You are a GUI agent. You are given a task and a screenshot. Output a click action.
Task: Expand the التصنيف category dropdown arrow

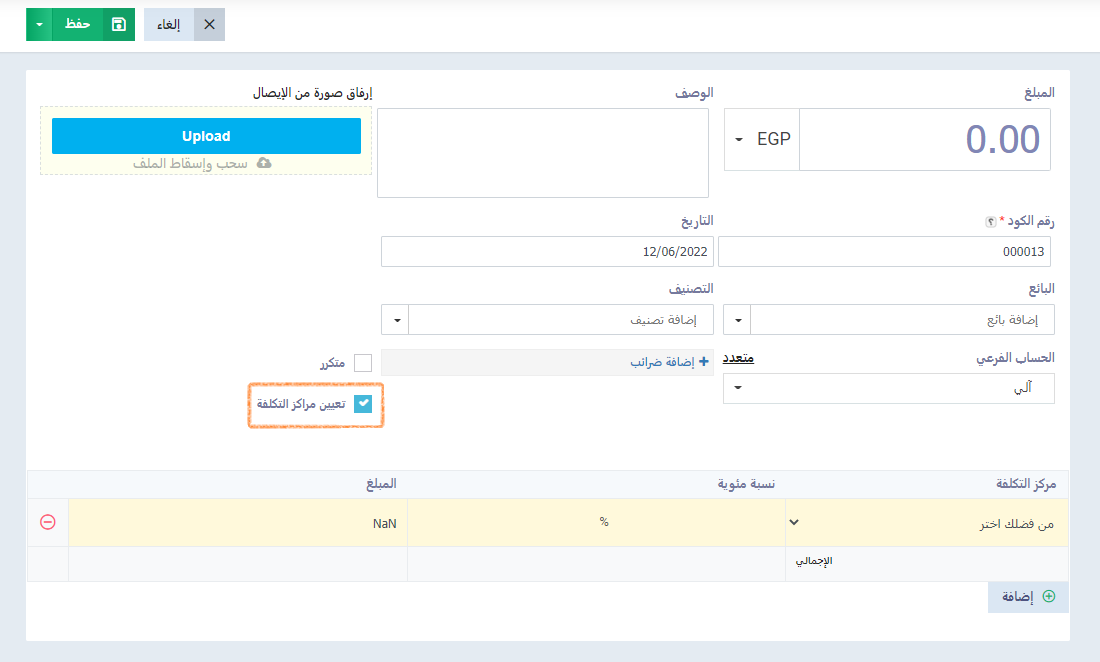(x=396, y=320)
